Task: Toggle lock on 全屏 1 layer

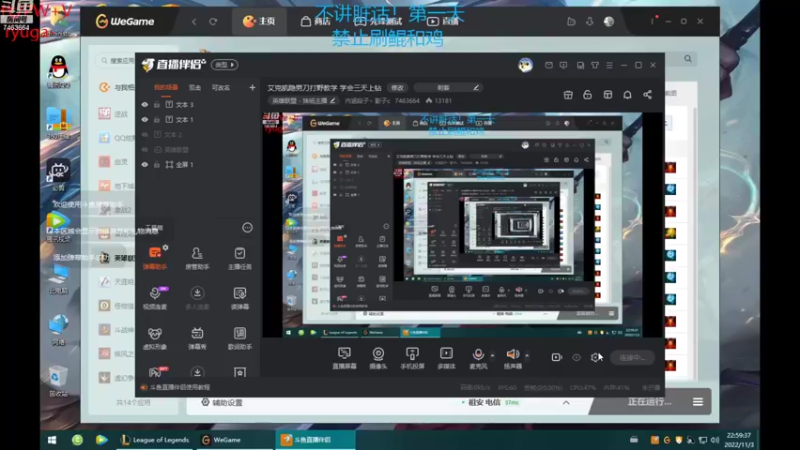Action: [157, 165]
